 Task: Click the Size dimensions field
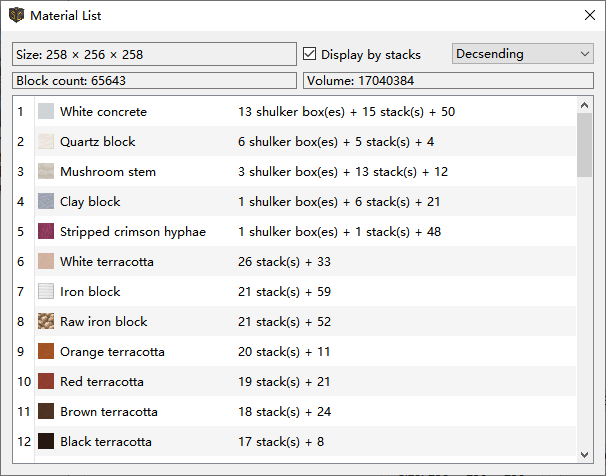154,54
